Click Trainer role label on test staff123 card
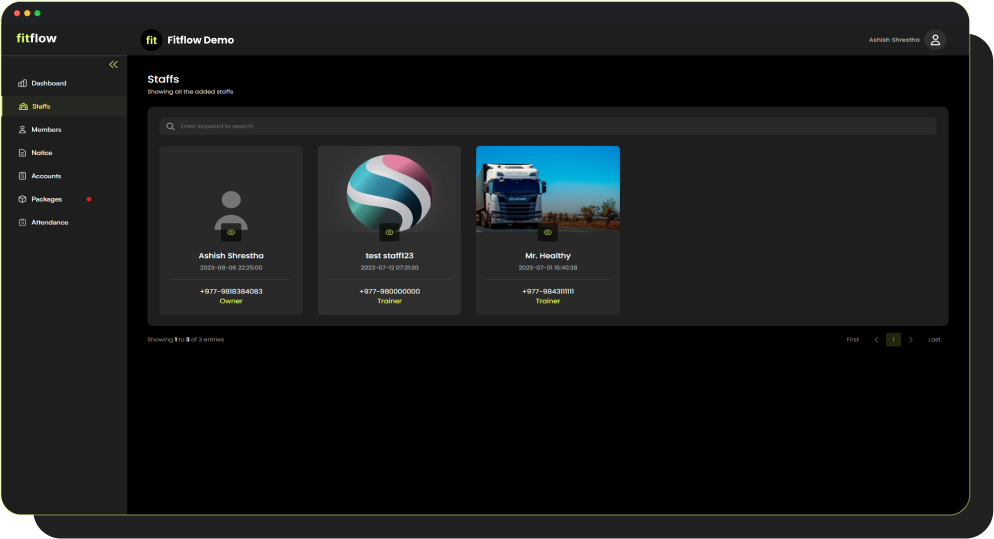The image size is (994, 539). (x=389, y=301)
